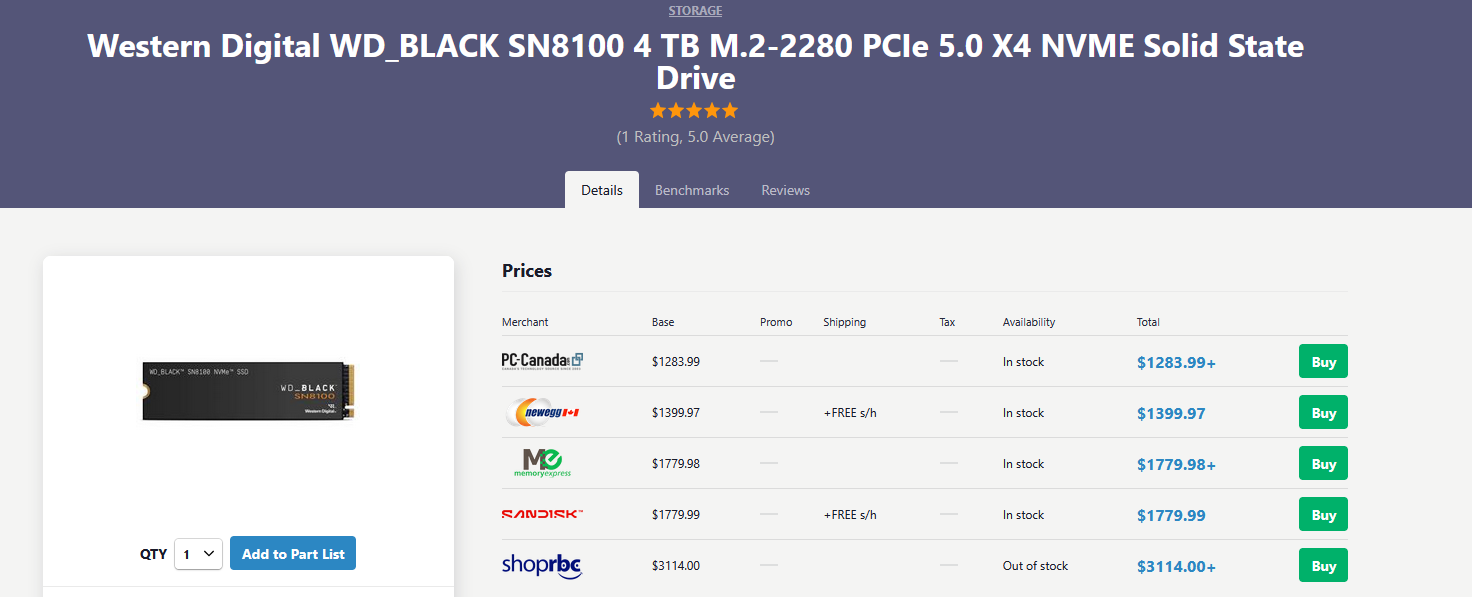Image resolution: width=1472 pixels, height=597 pixels.
Task: Buy from SanDisk at $1779.99
Action: [x=1323, y=515]
